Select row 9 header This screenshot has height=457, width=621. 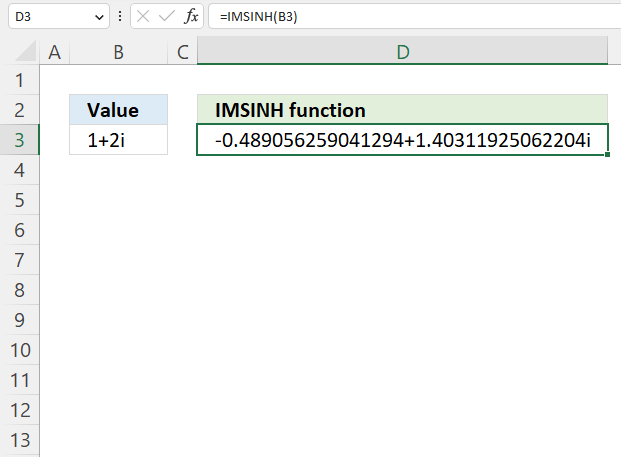(x=19, y=320)
